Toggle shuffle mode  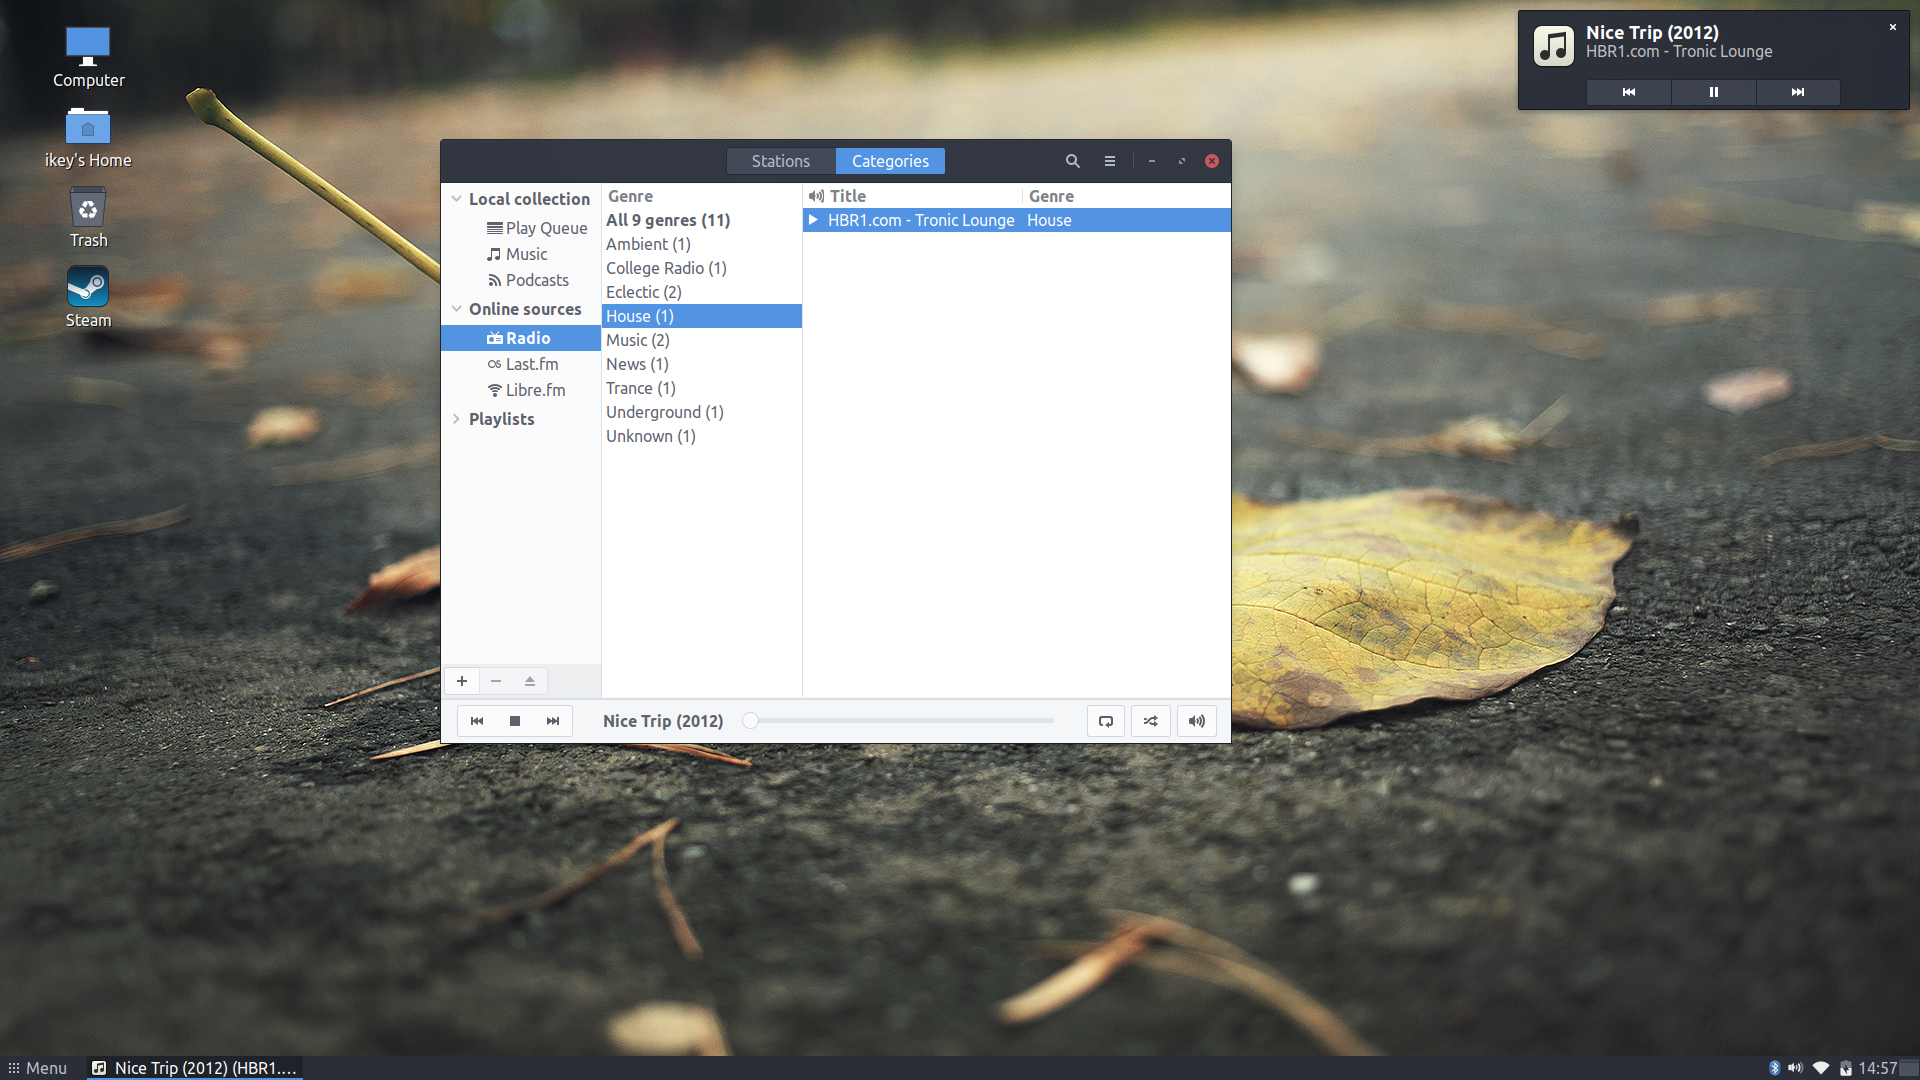coord(1151,721)
